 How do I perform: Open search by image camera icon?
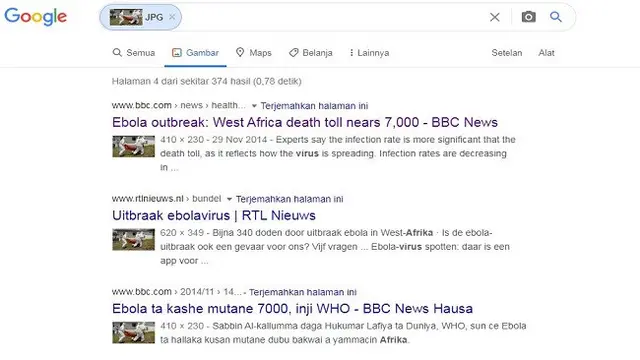529,17
